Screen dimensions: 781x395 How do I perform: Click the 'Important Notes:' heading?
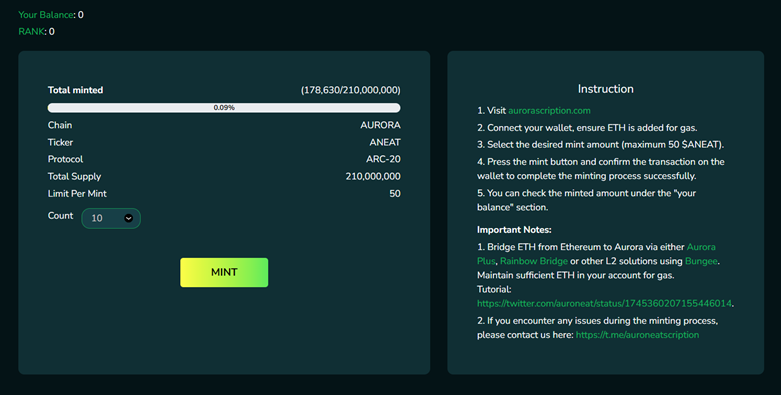[514, 230]
